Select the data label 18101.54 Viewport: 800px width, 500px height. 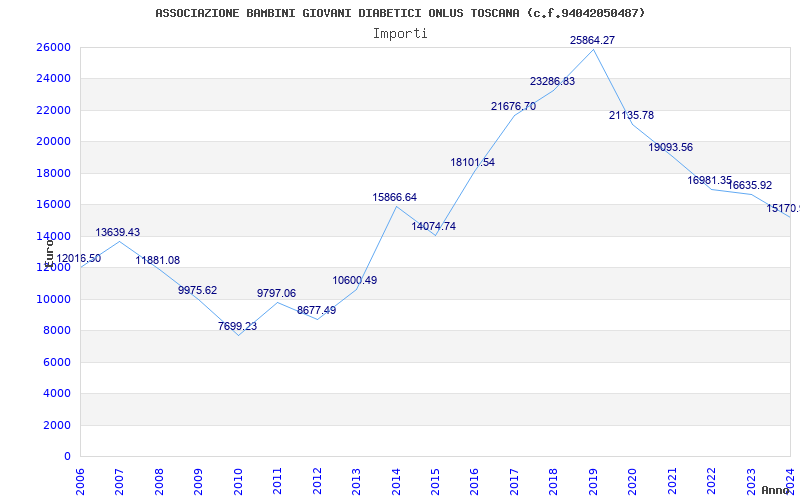point(472,162)
